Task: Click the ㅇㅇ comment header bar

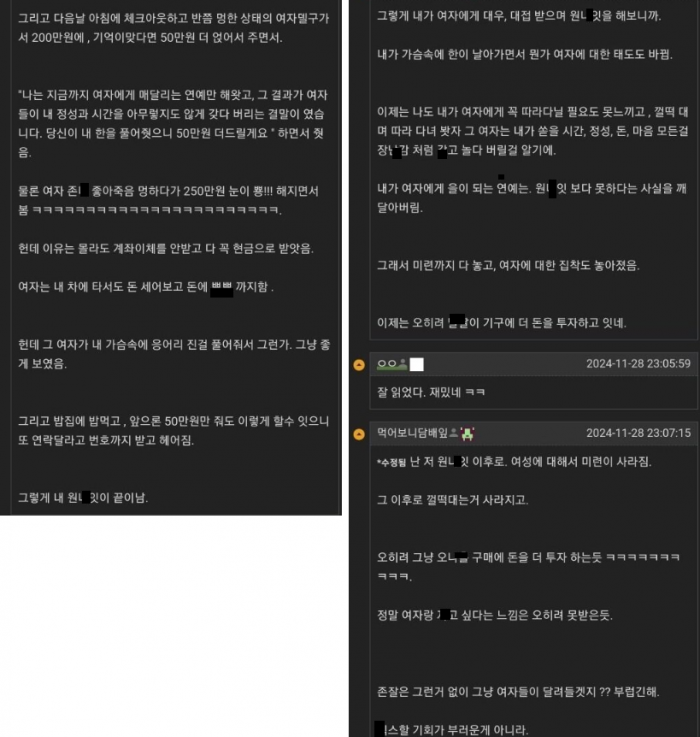Action: point(534,364)
